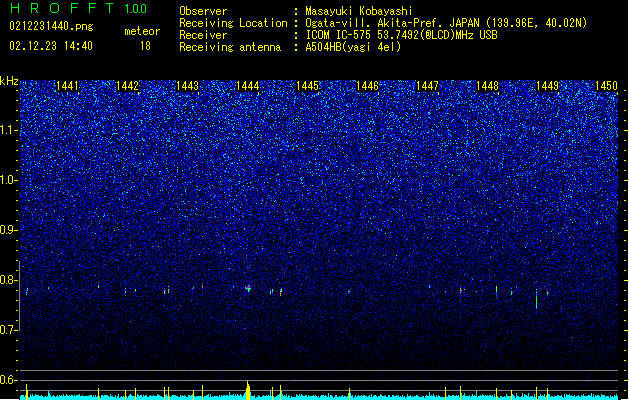This screenshot has height=400, width=629.
Task: Click the observer name Masayuki Kobayashi
Action: pyautogui.click(x=359, y=11)
